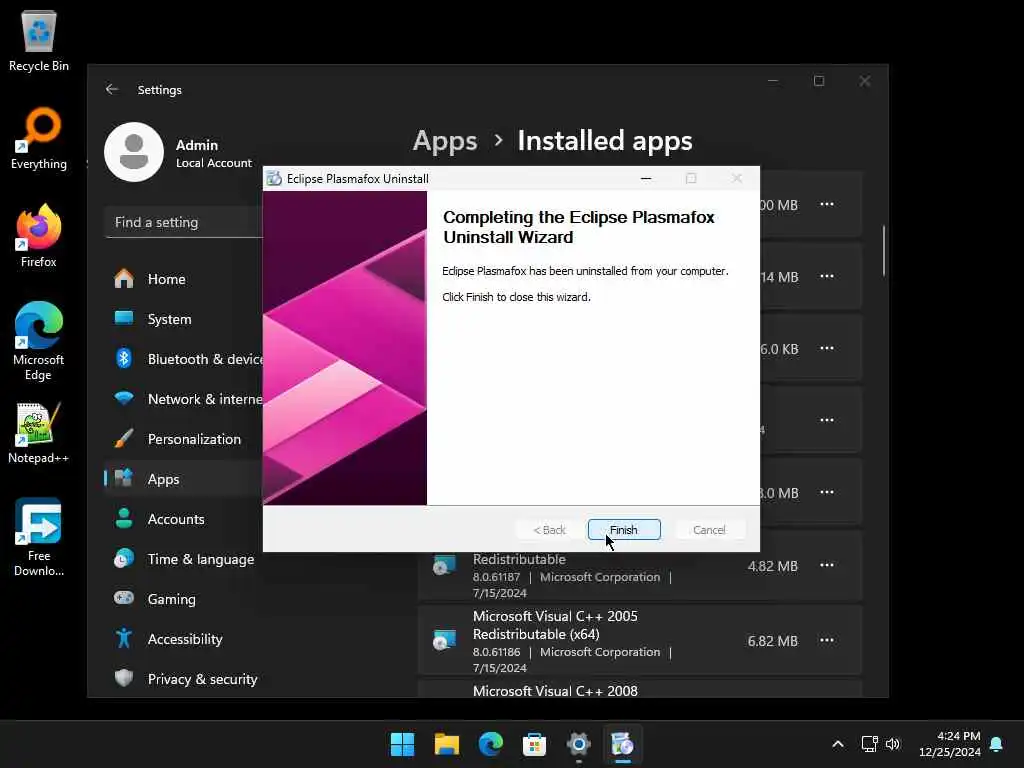
Task: Click the grayed Back button in wizard
Action: coord(549,530)
